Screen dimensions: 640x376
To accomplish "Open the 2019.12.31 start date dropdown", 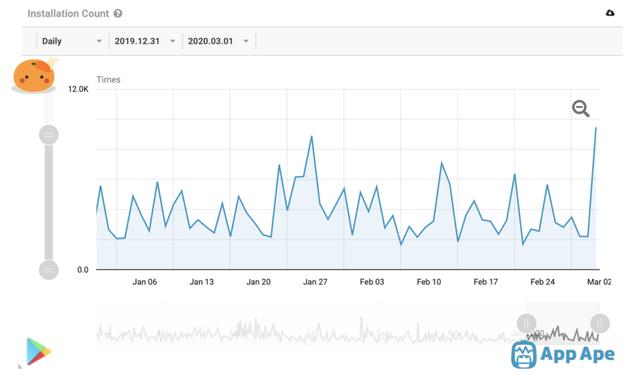I will click(144, 41).
